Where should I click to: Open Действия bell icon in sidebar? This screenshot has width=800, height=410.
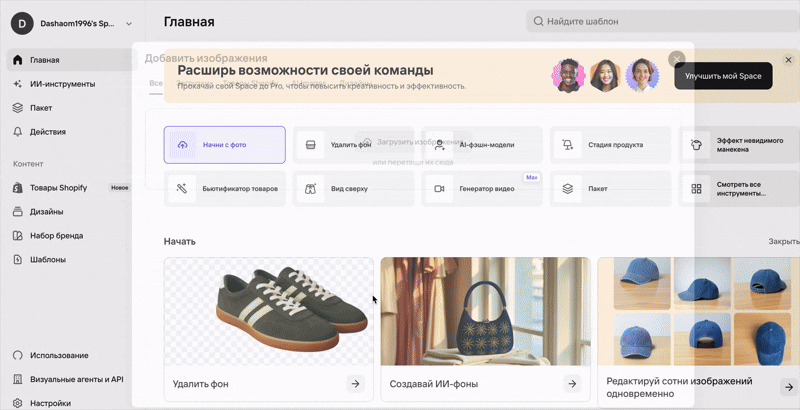pos(18,132)
